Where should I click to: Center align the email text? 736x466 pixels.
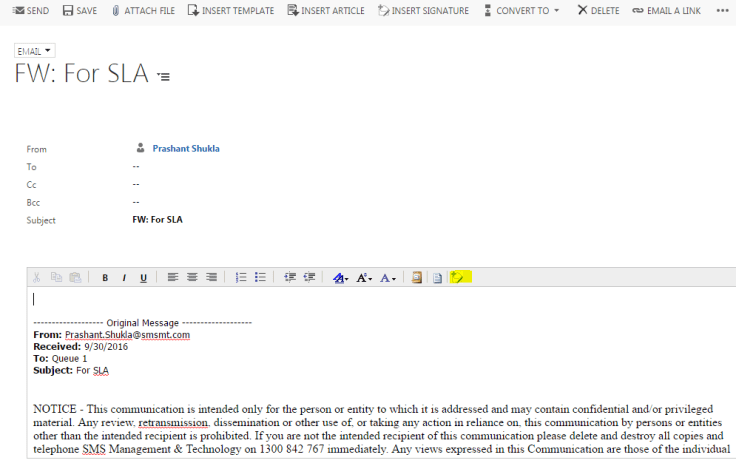pyautogui.click(x=192, y=278)
